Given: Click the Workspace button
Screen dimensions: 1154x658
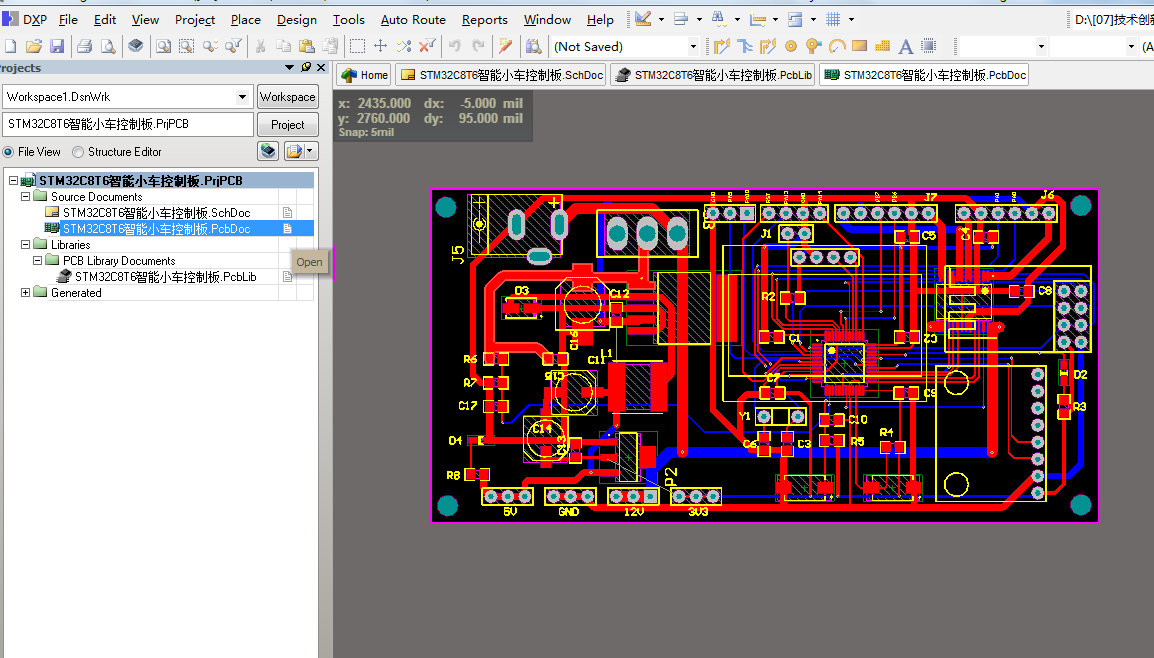Looking at the screenshot, I should pyautogui.click(x=287, y=96).
